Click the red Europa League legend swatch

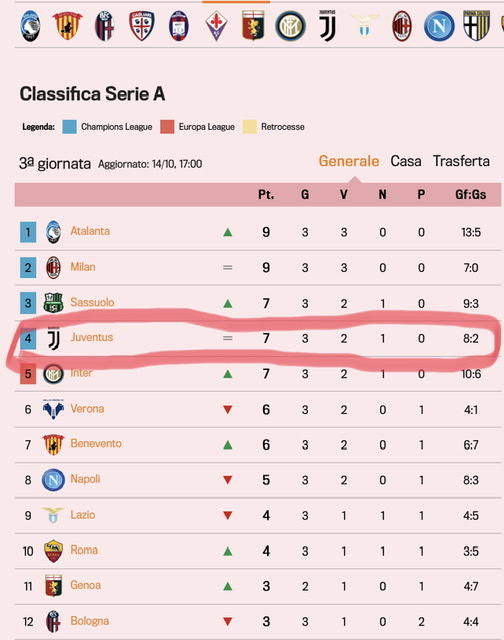click(x=167, y=127)
